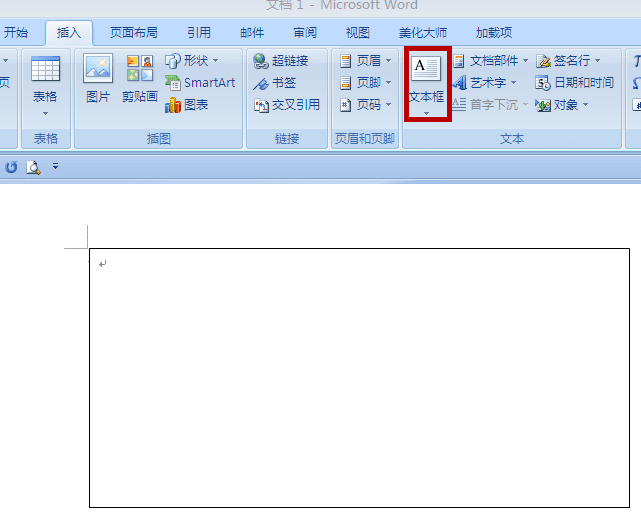Image resolution: width=641 pixels, height=519 pixels.
Task: Insert 艺术字 WordArt
Action: (485, 83)
